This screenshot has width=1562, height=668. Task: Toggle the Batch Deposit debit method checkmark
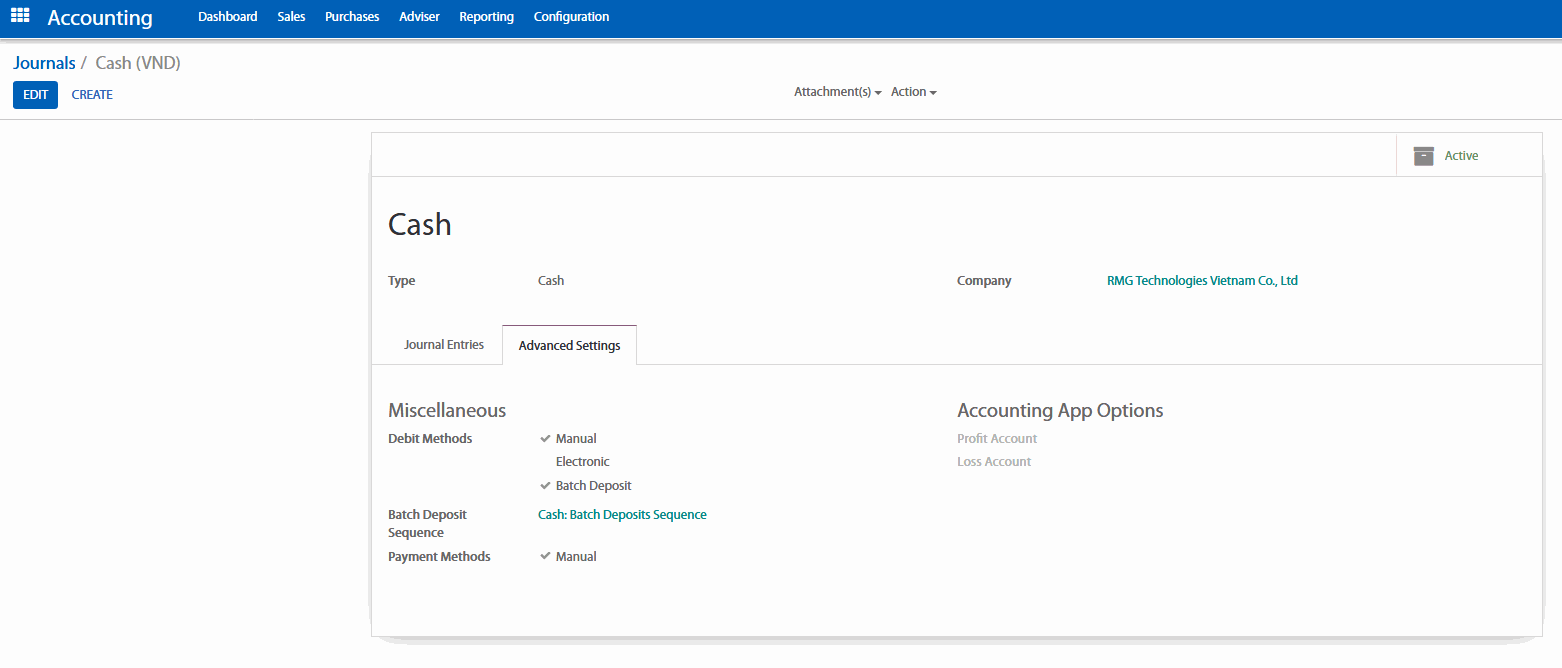point(545,486)
